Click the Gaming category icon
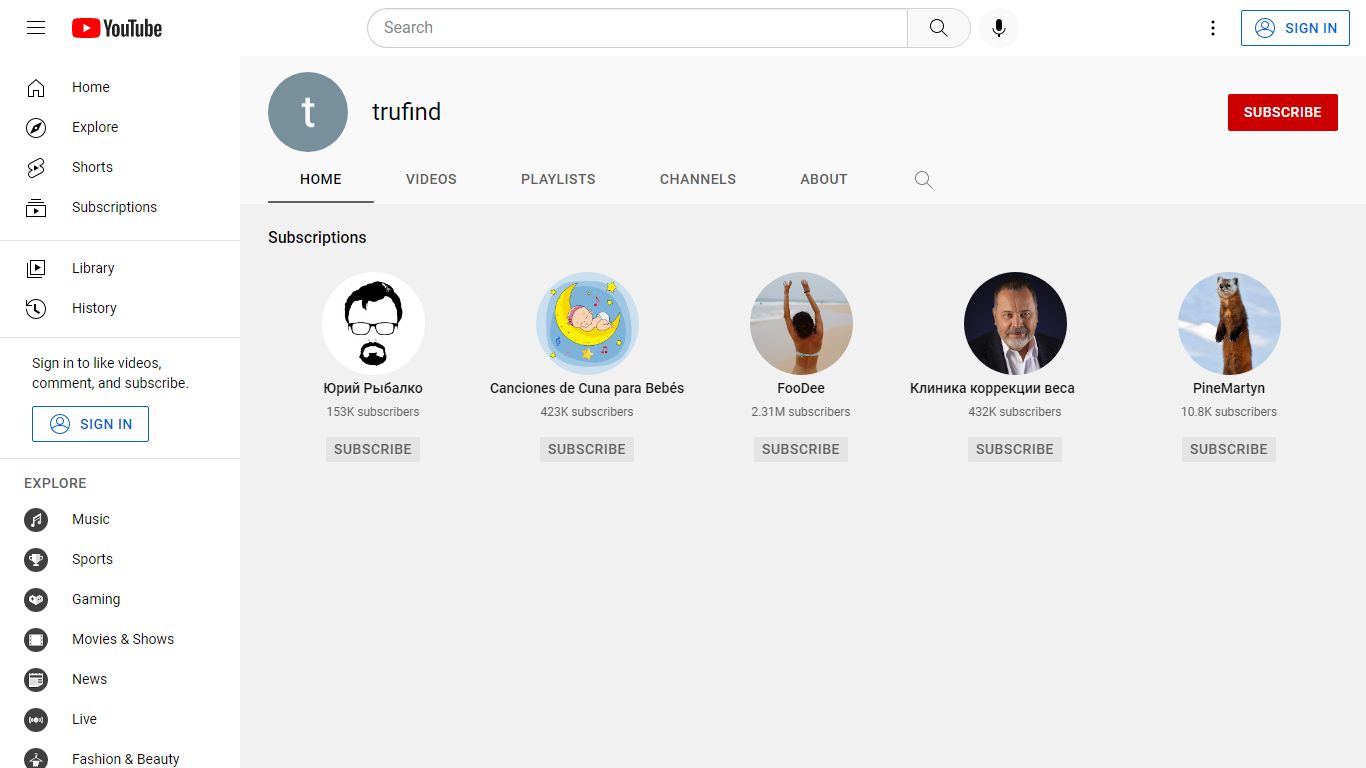Screen dimensions: 1366x768 tap(36, 599)
